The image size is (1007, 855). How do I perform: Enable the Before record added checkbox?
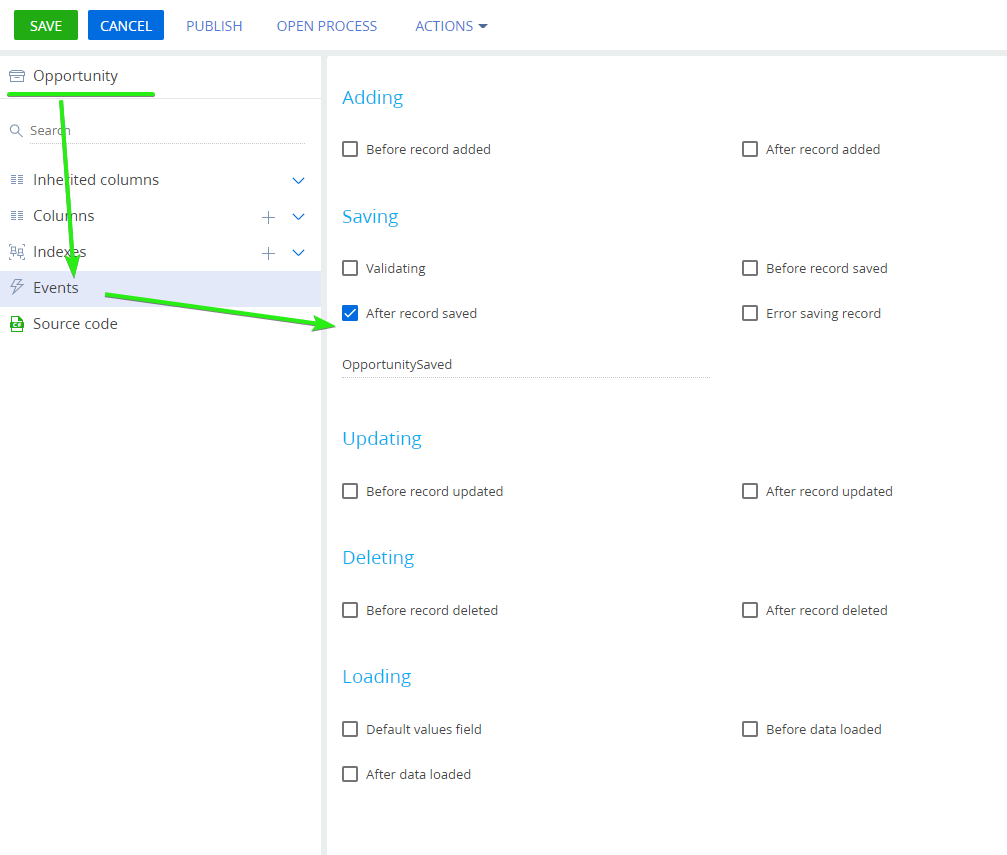click(350, 149)
